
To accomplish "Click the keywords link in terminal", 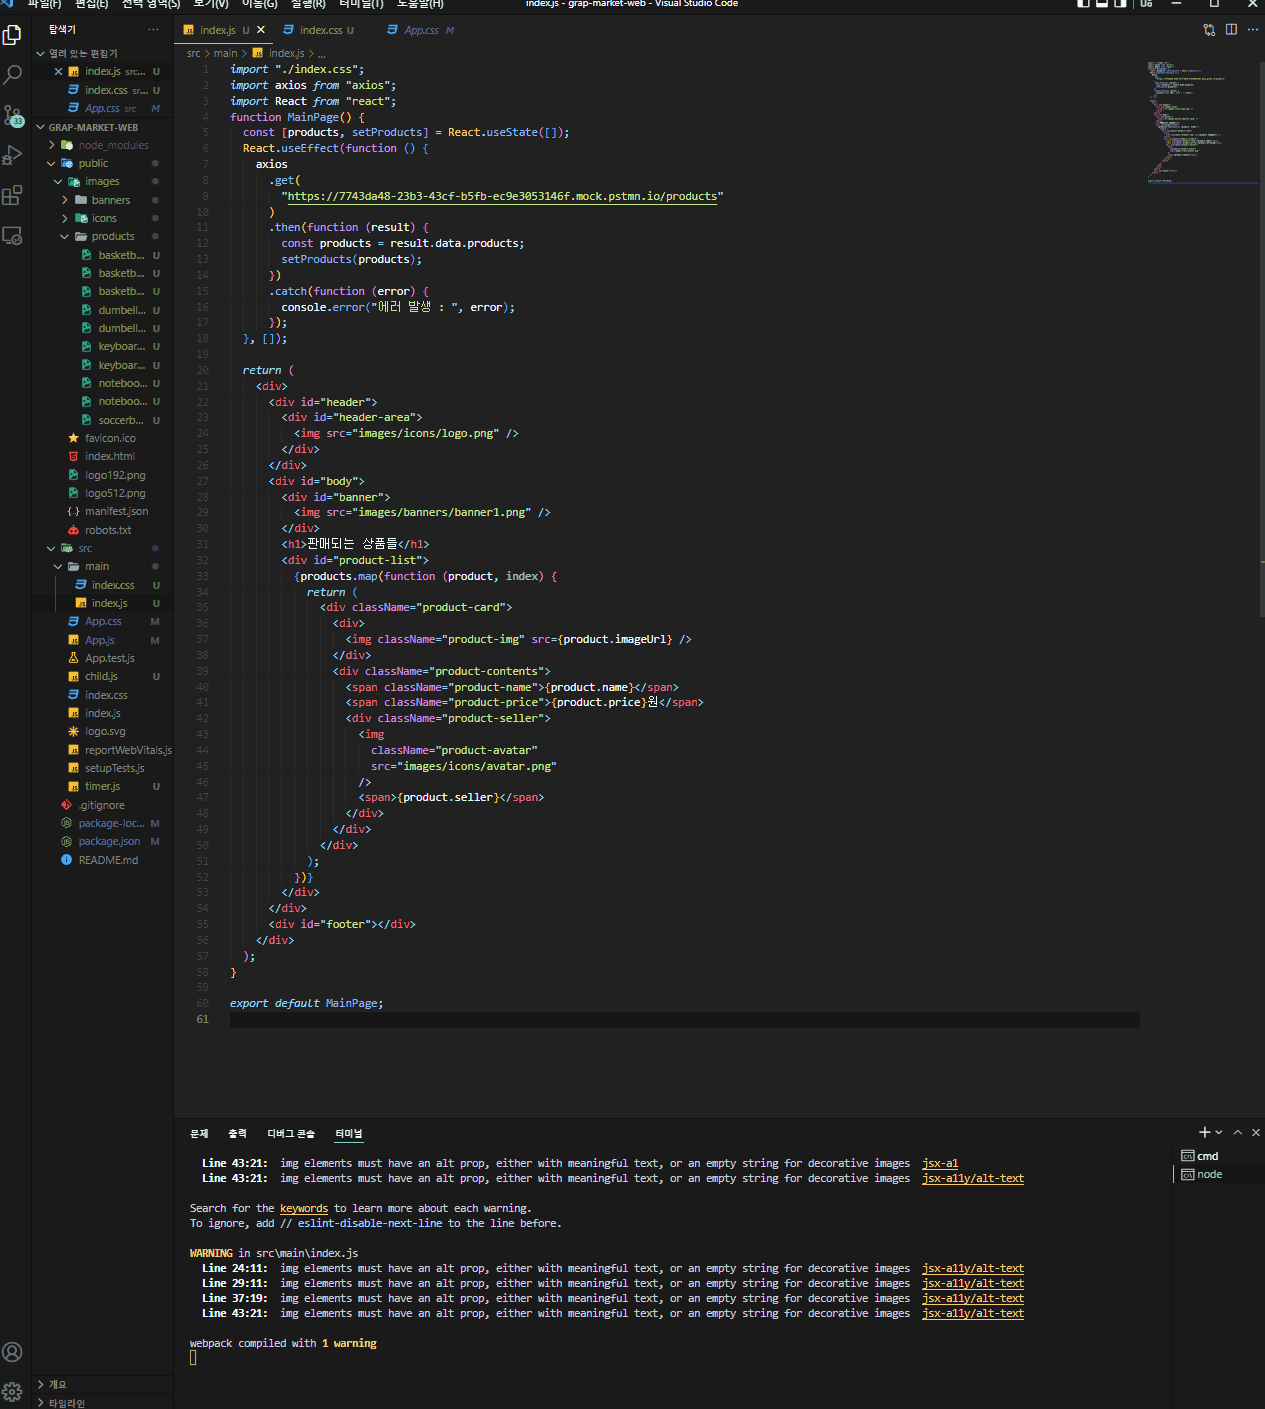I will click(x=304, y=1209).
